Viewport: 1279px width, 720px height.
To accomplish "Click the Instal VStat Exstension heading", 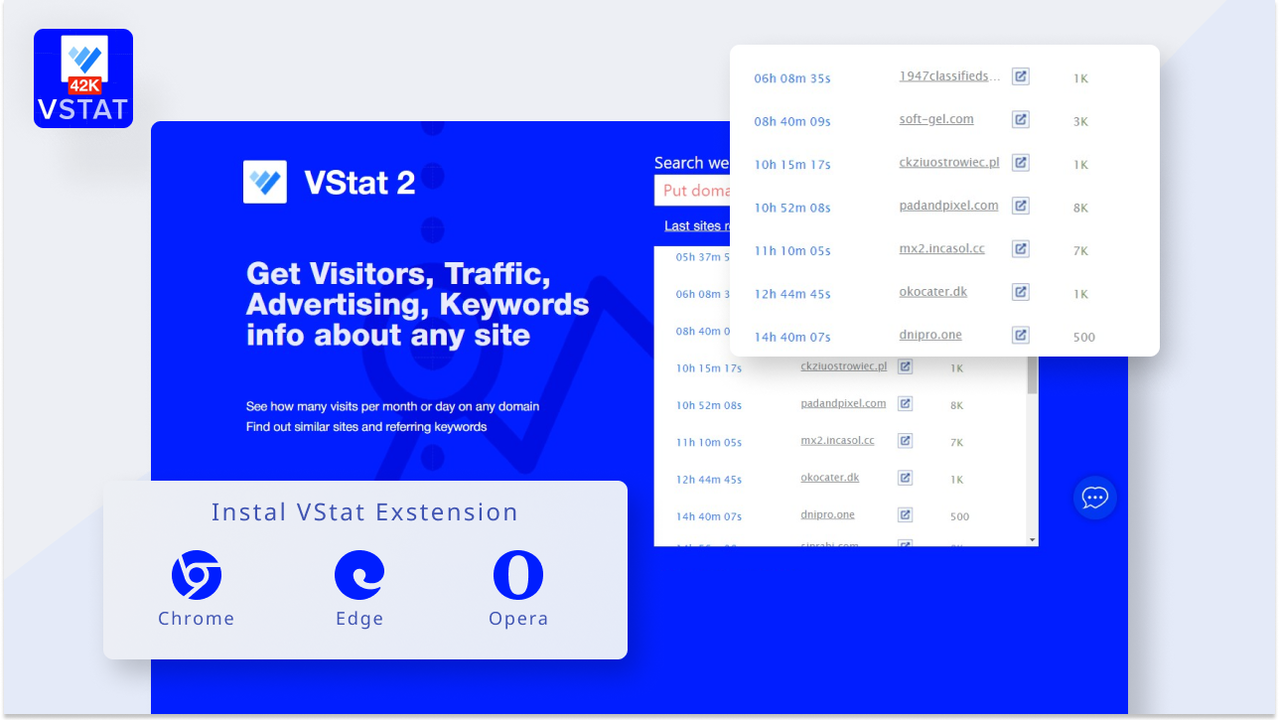I will click(x=365, y=512).
